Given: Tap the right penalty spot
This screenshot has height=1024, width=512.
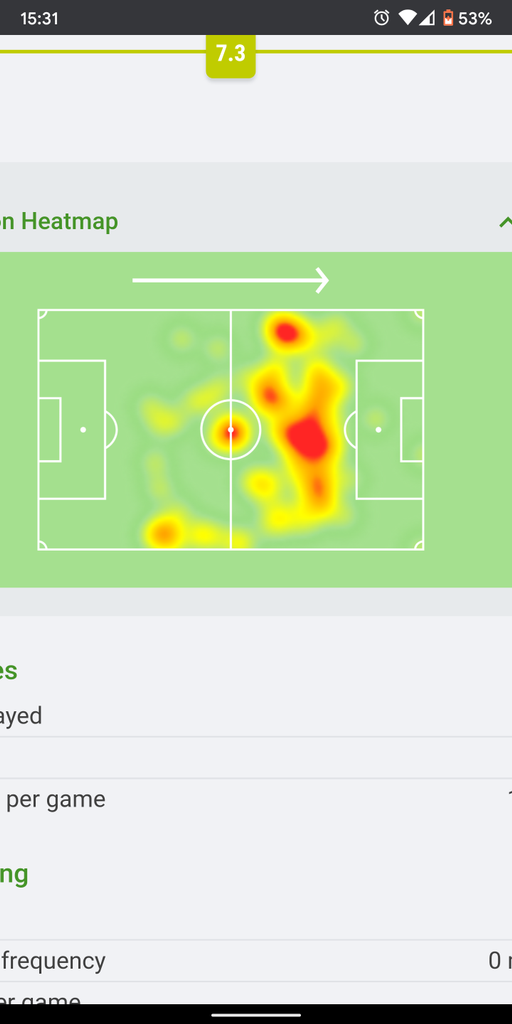Looking at the screenshot, I should click(379, 430).
